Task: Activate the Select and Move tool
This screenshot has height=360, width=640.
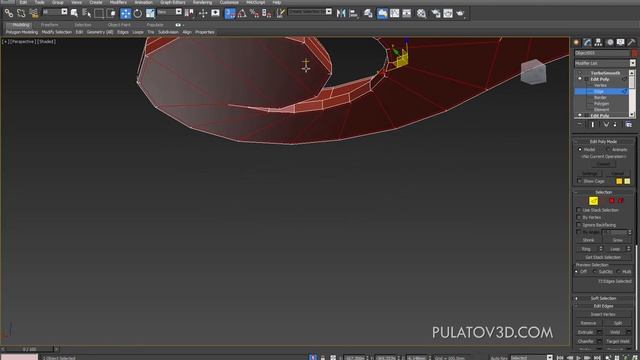Action: (125, 13)
